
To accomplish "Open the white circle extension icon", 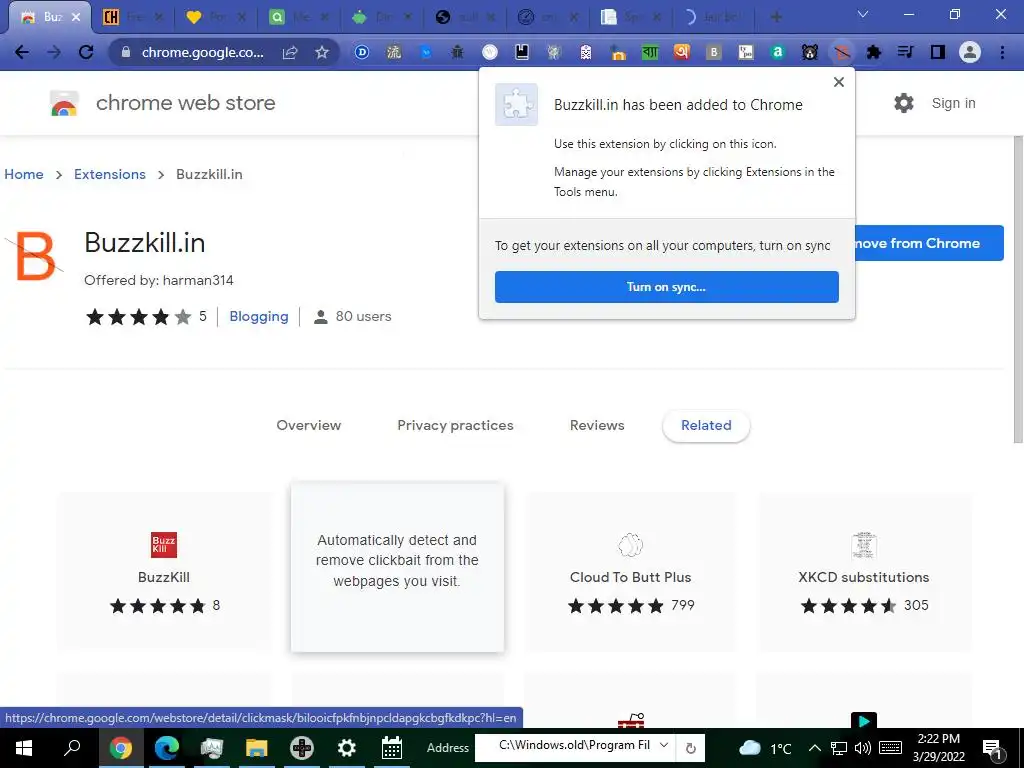I will click(490, 52).
